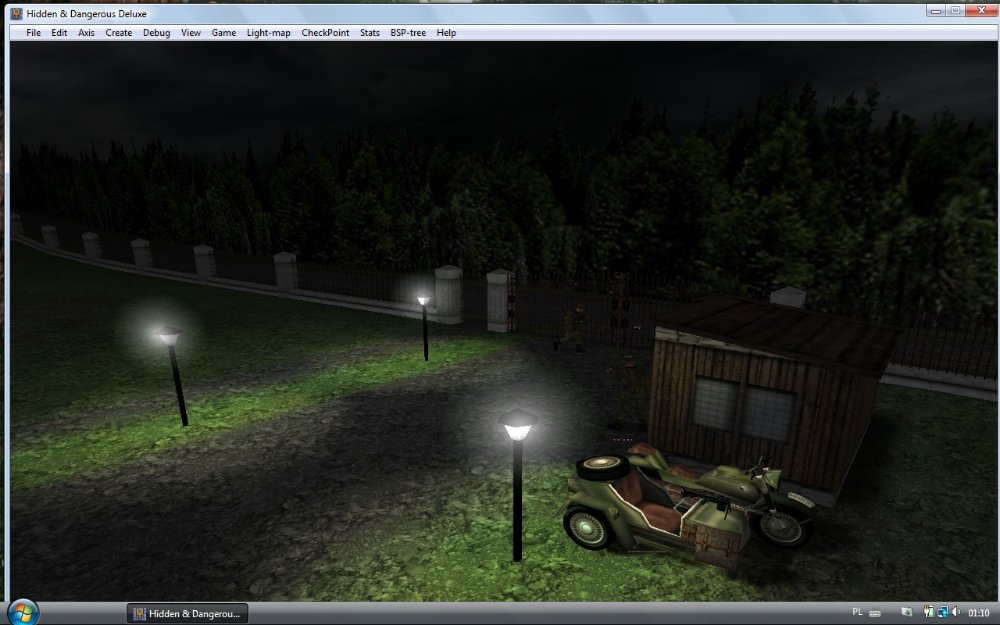Image resolution: width=1000 pixels, height=625 pixels.
Task: Open the Help menu
Action: point(446,33)
